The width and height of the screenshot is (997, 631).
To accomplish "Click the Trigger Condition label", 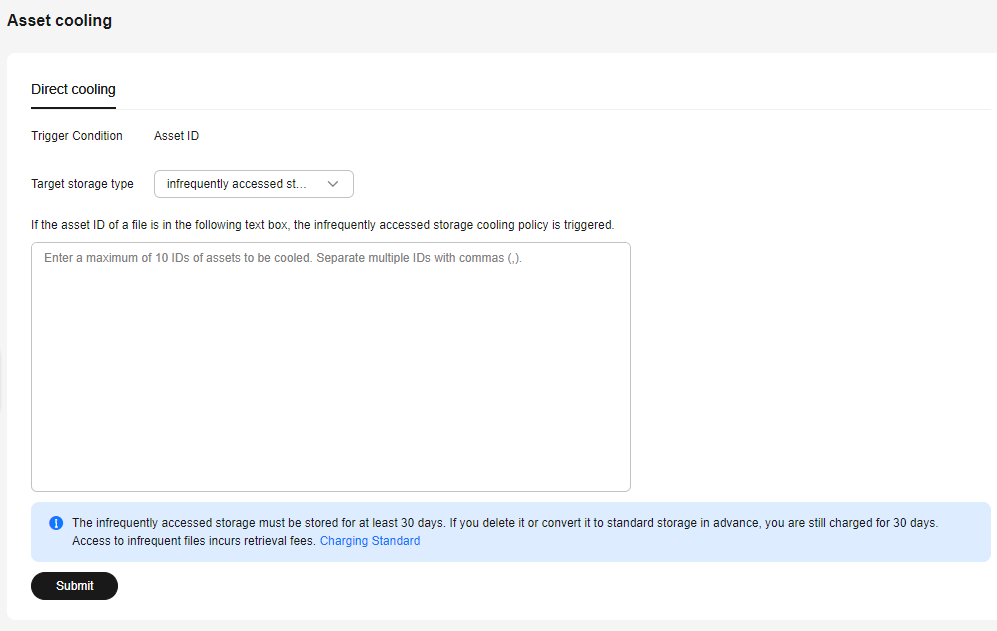I will (x=77, y=135).
